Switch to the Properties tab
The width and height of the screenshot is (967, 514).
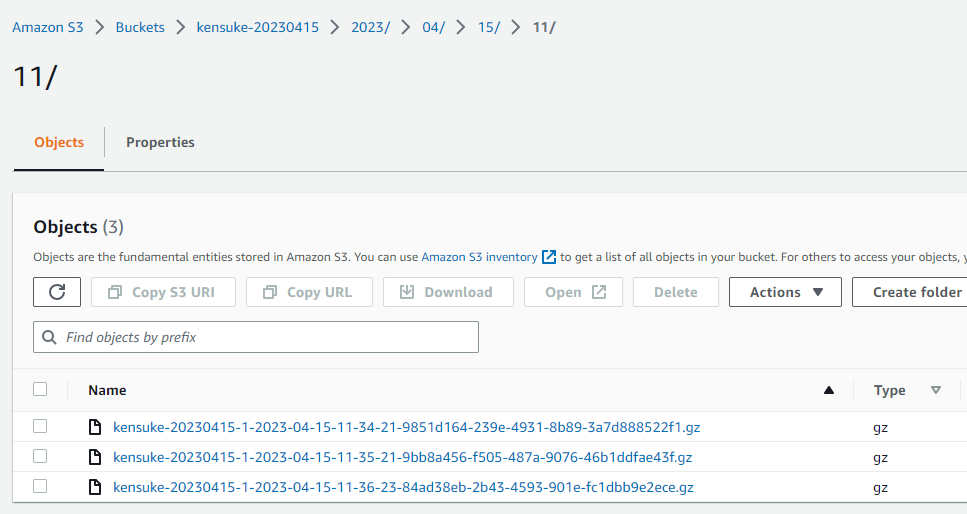(x=160, y=143)
